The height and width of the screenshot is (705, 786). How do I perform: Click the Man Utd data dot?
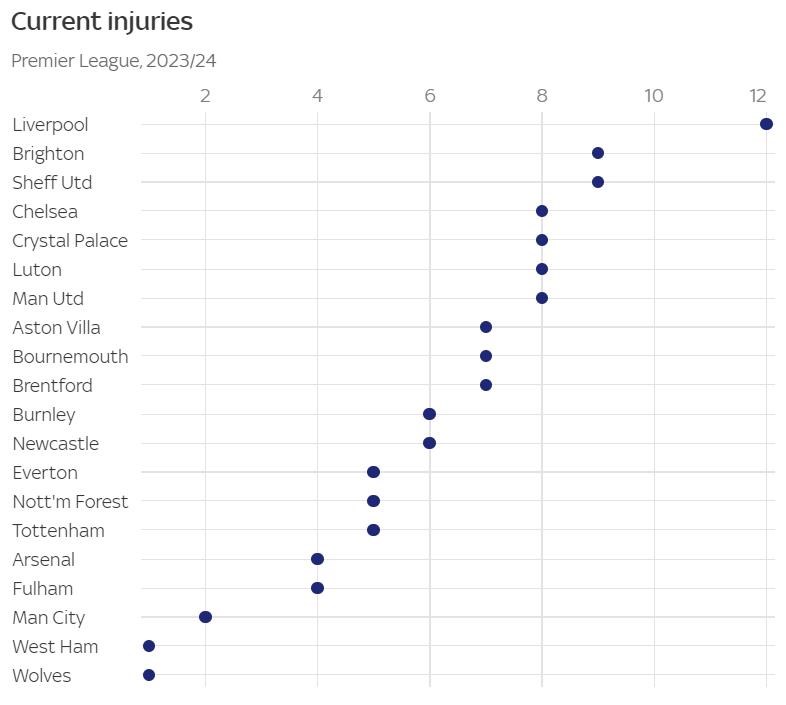tap(542, 298)
